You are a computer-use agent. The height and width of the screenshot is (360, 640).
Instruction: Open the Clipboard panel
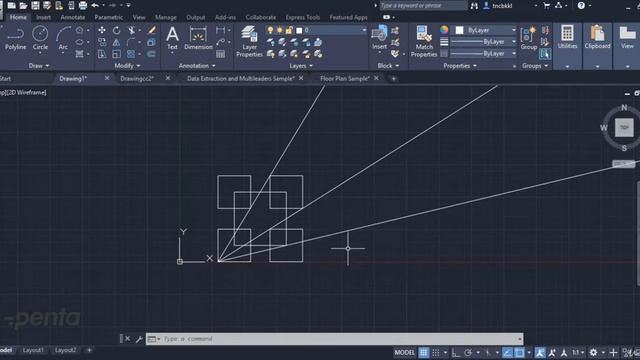pyautogui.click(x=598, y=38)
